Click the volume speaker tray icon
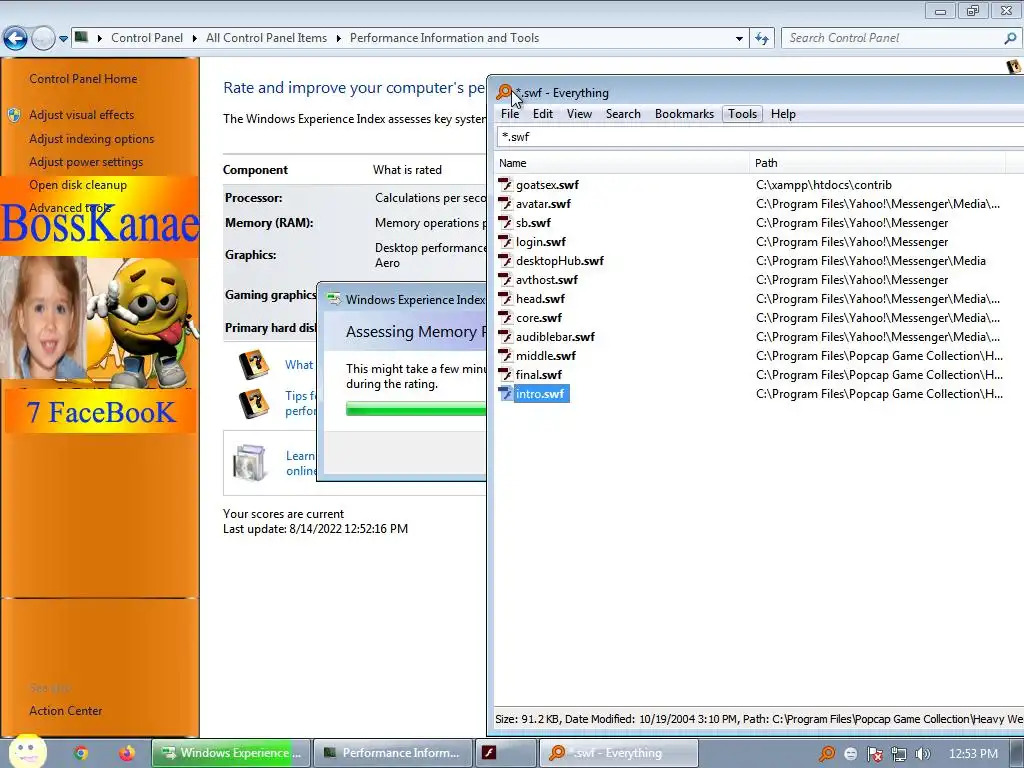 (x=922, y=754)
